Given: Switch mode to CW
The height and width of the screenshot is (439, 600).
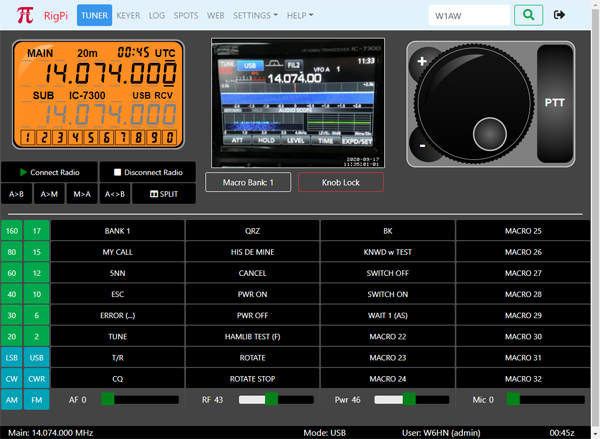Looking at the screenshot, I should point(12,379).
